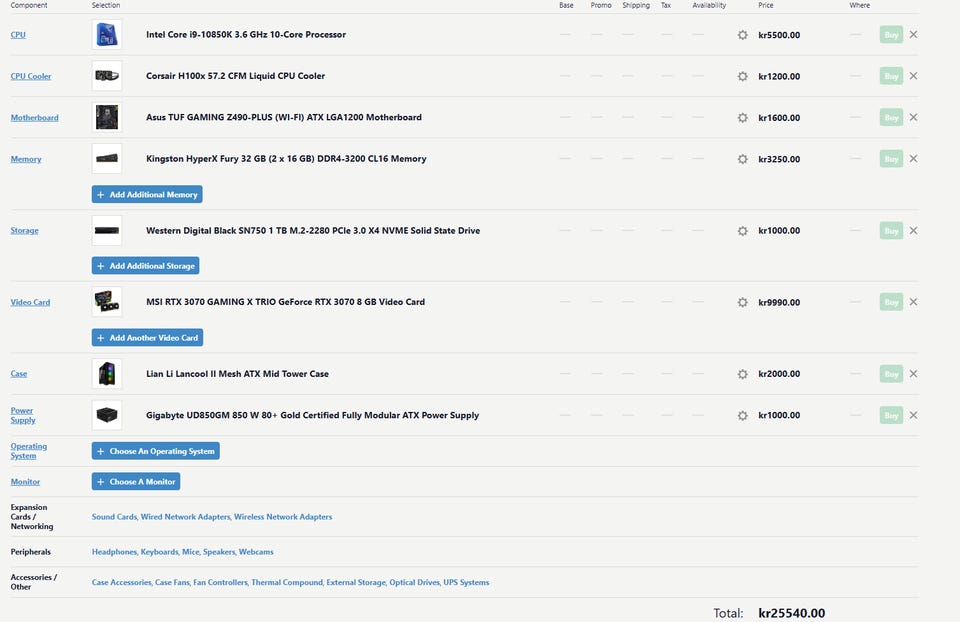960x622 pixels.
Task: Browse Wired Network Adapters link
Action: click(186, 517)
